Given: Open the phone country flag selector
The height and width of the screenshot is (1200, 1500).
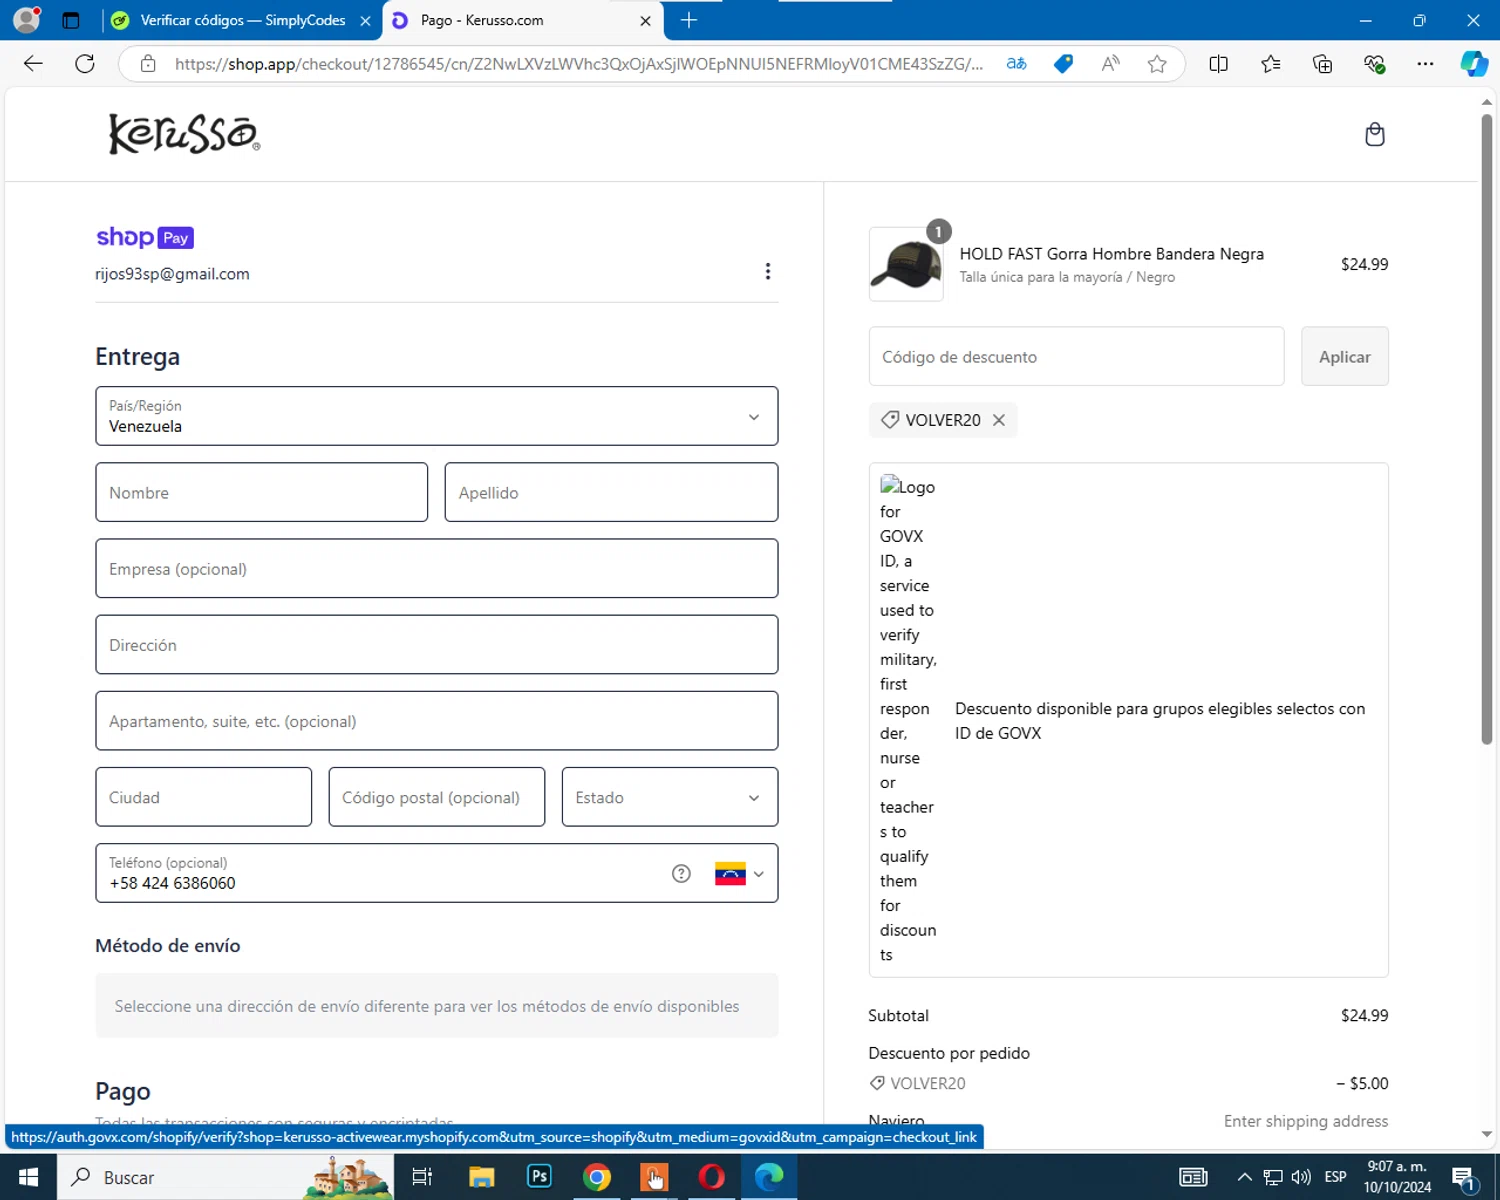Looking at the screenshot, I should pyautogui.click(x=740, y=874).
